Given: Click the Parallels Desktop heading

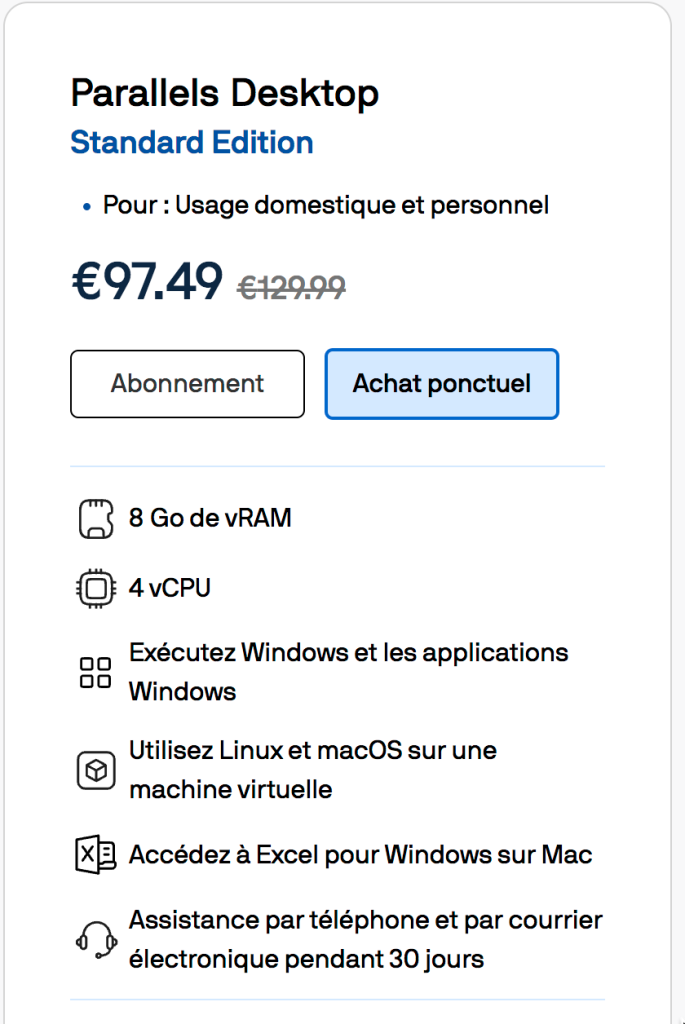Looking at the screenshot, I should pos(225,94).
